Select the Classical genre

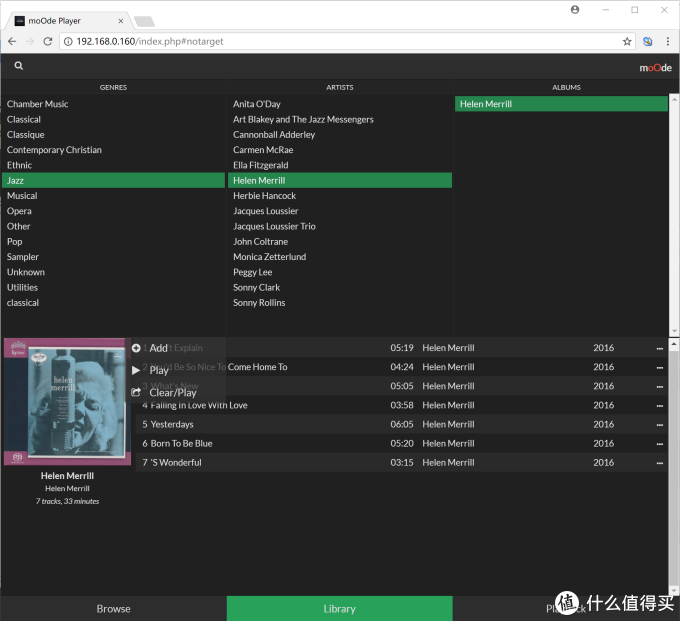(x=24, y=119)
